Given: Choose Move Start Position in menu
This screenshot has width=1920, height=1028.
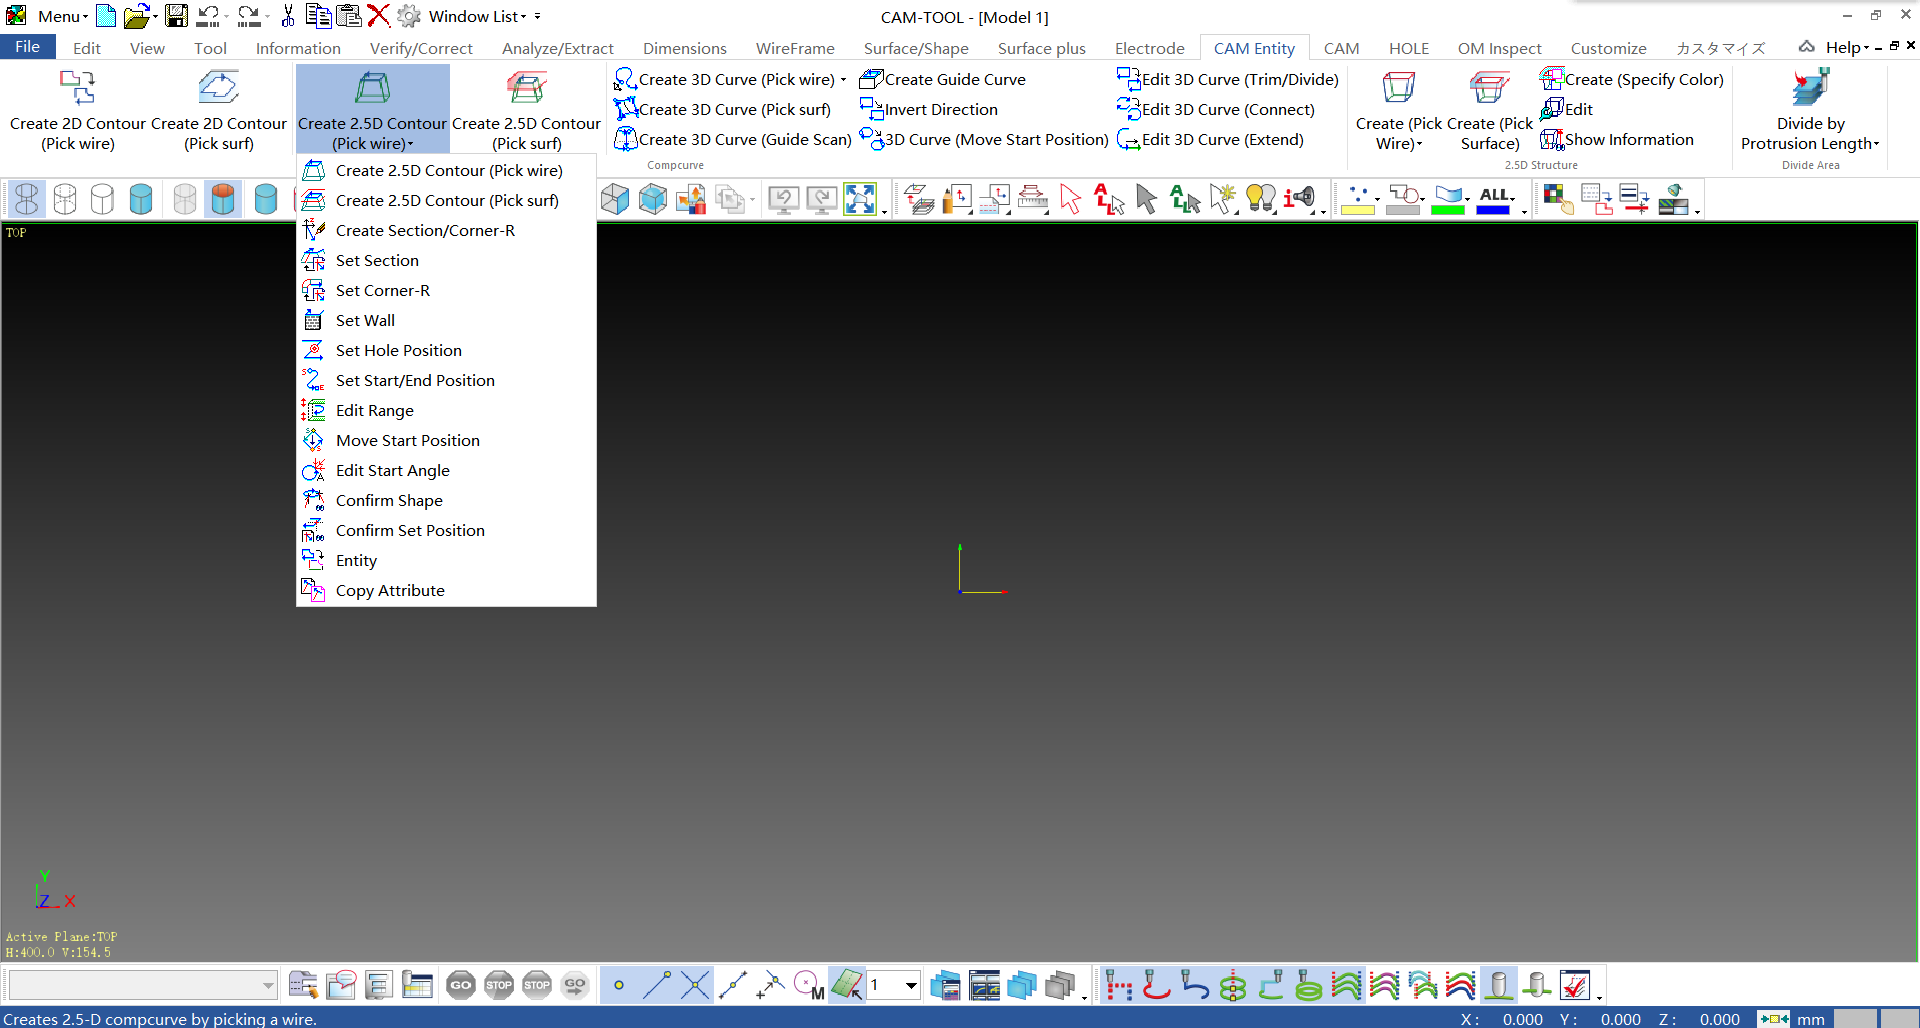Looking at the screenshot, I should (x=446, y=440).
